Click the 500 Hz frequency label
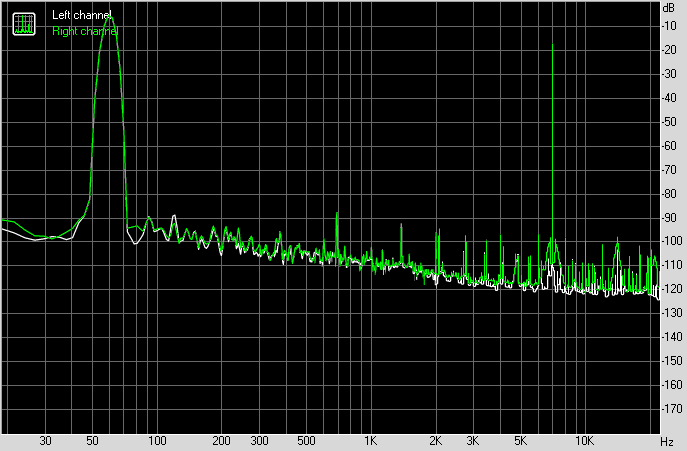This screenshot has height=451, width=687. [306, 441]
